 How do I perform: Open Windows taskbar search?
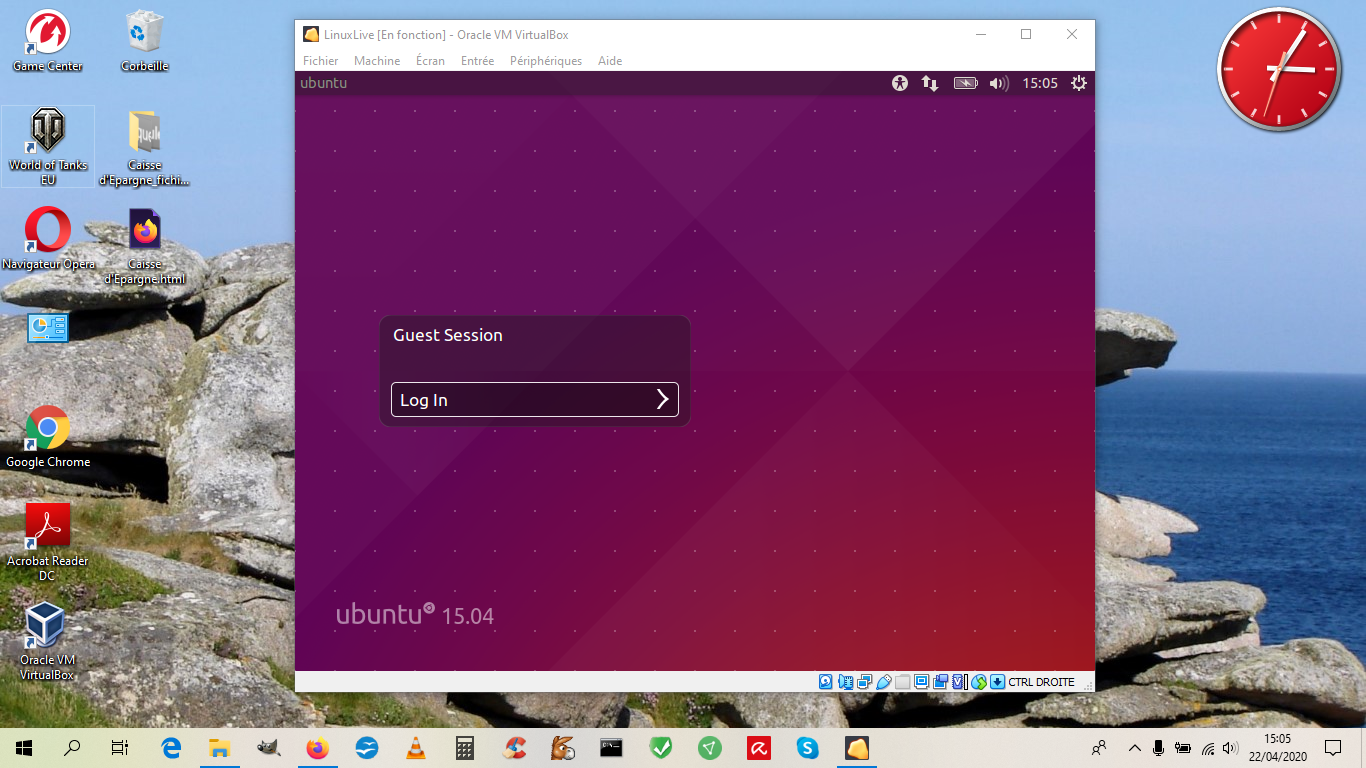(x=72, y=747)
